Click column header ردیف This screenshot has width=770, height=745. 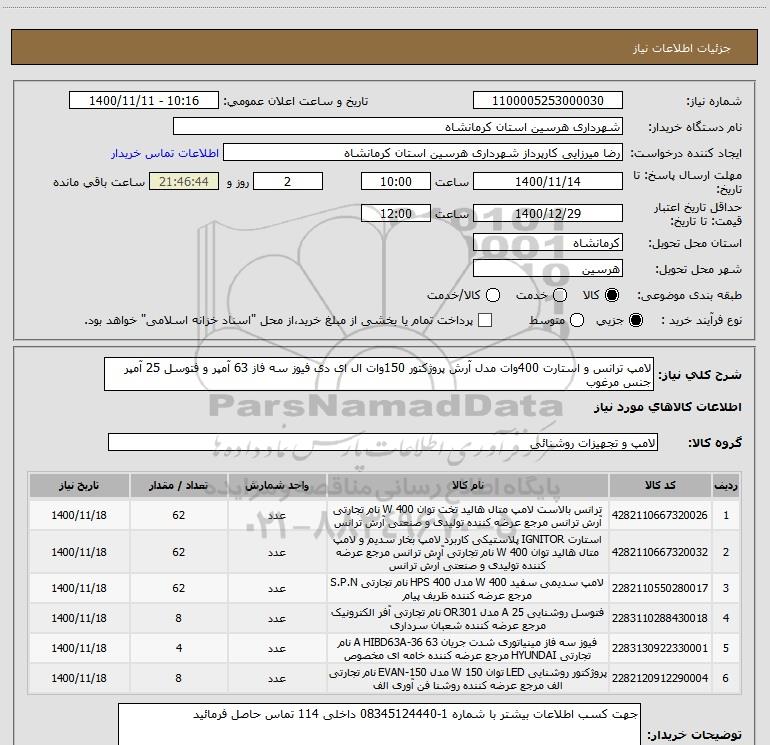(x=726, y=486)
